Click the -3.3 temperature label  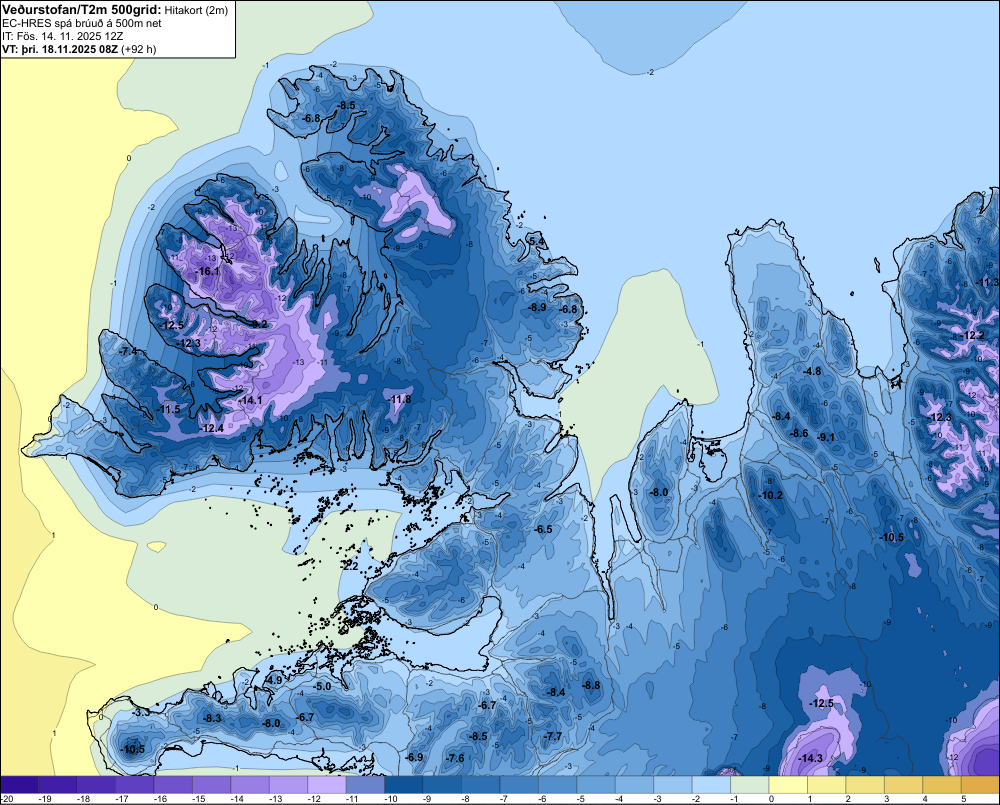coord(142,712)
